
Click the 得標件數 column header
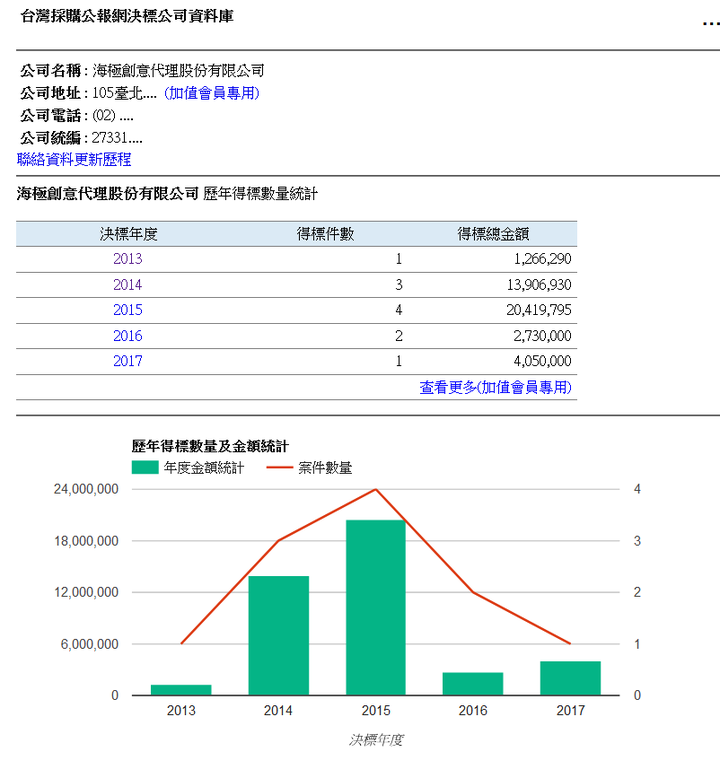tap(326, 234)
